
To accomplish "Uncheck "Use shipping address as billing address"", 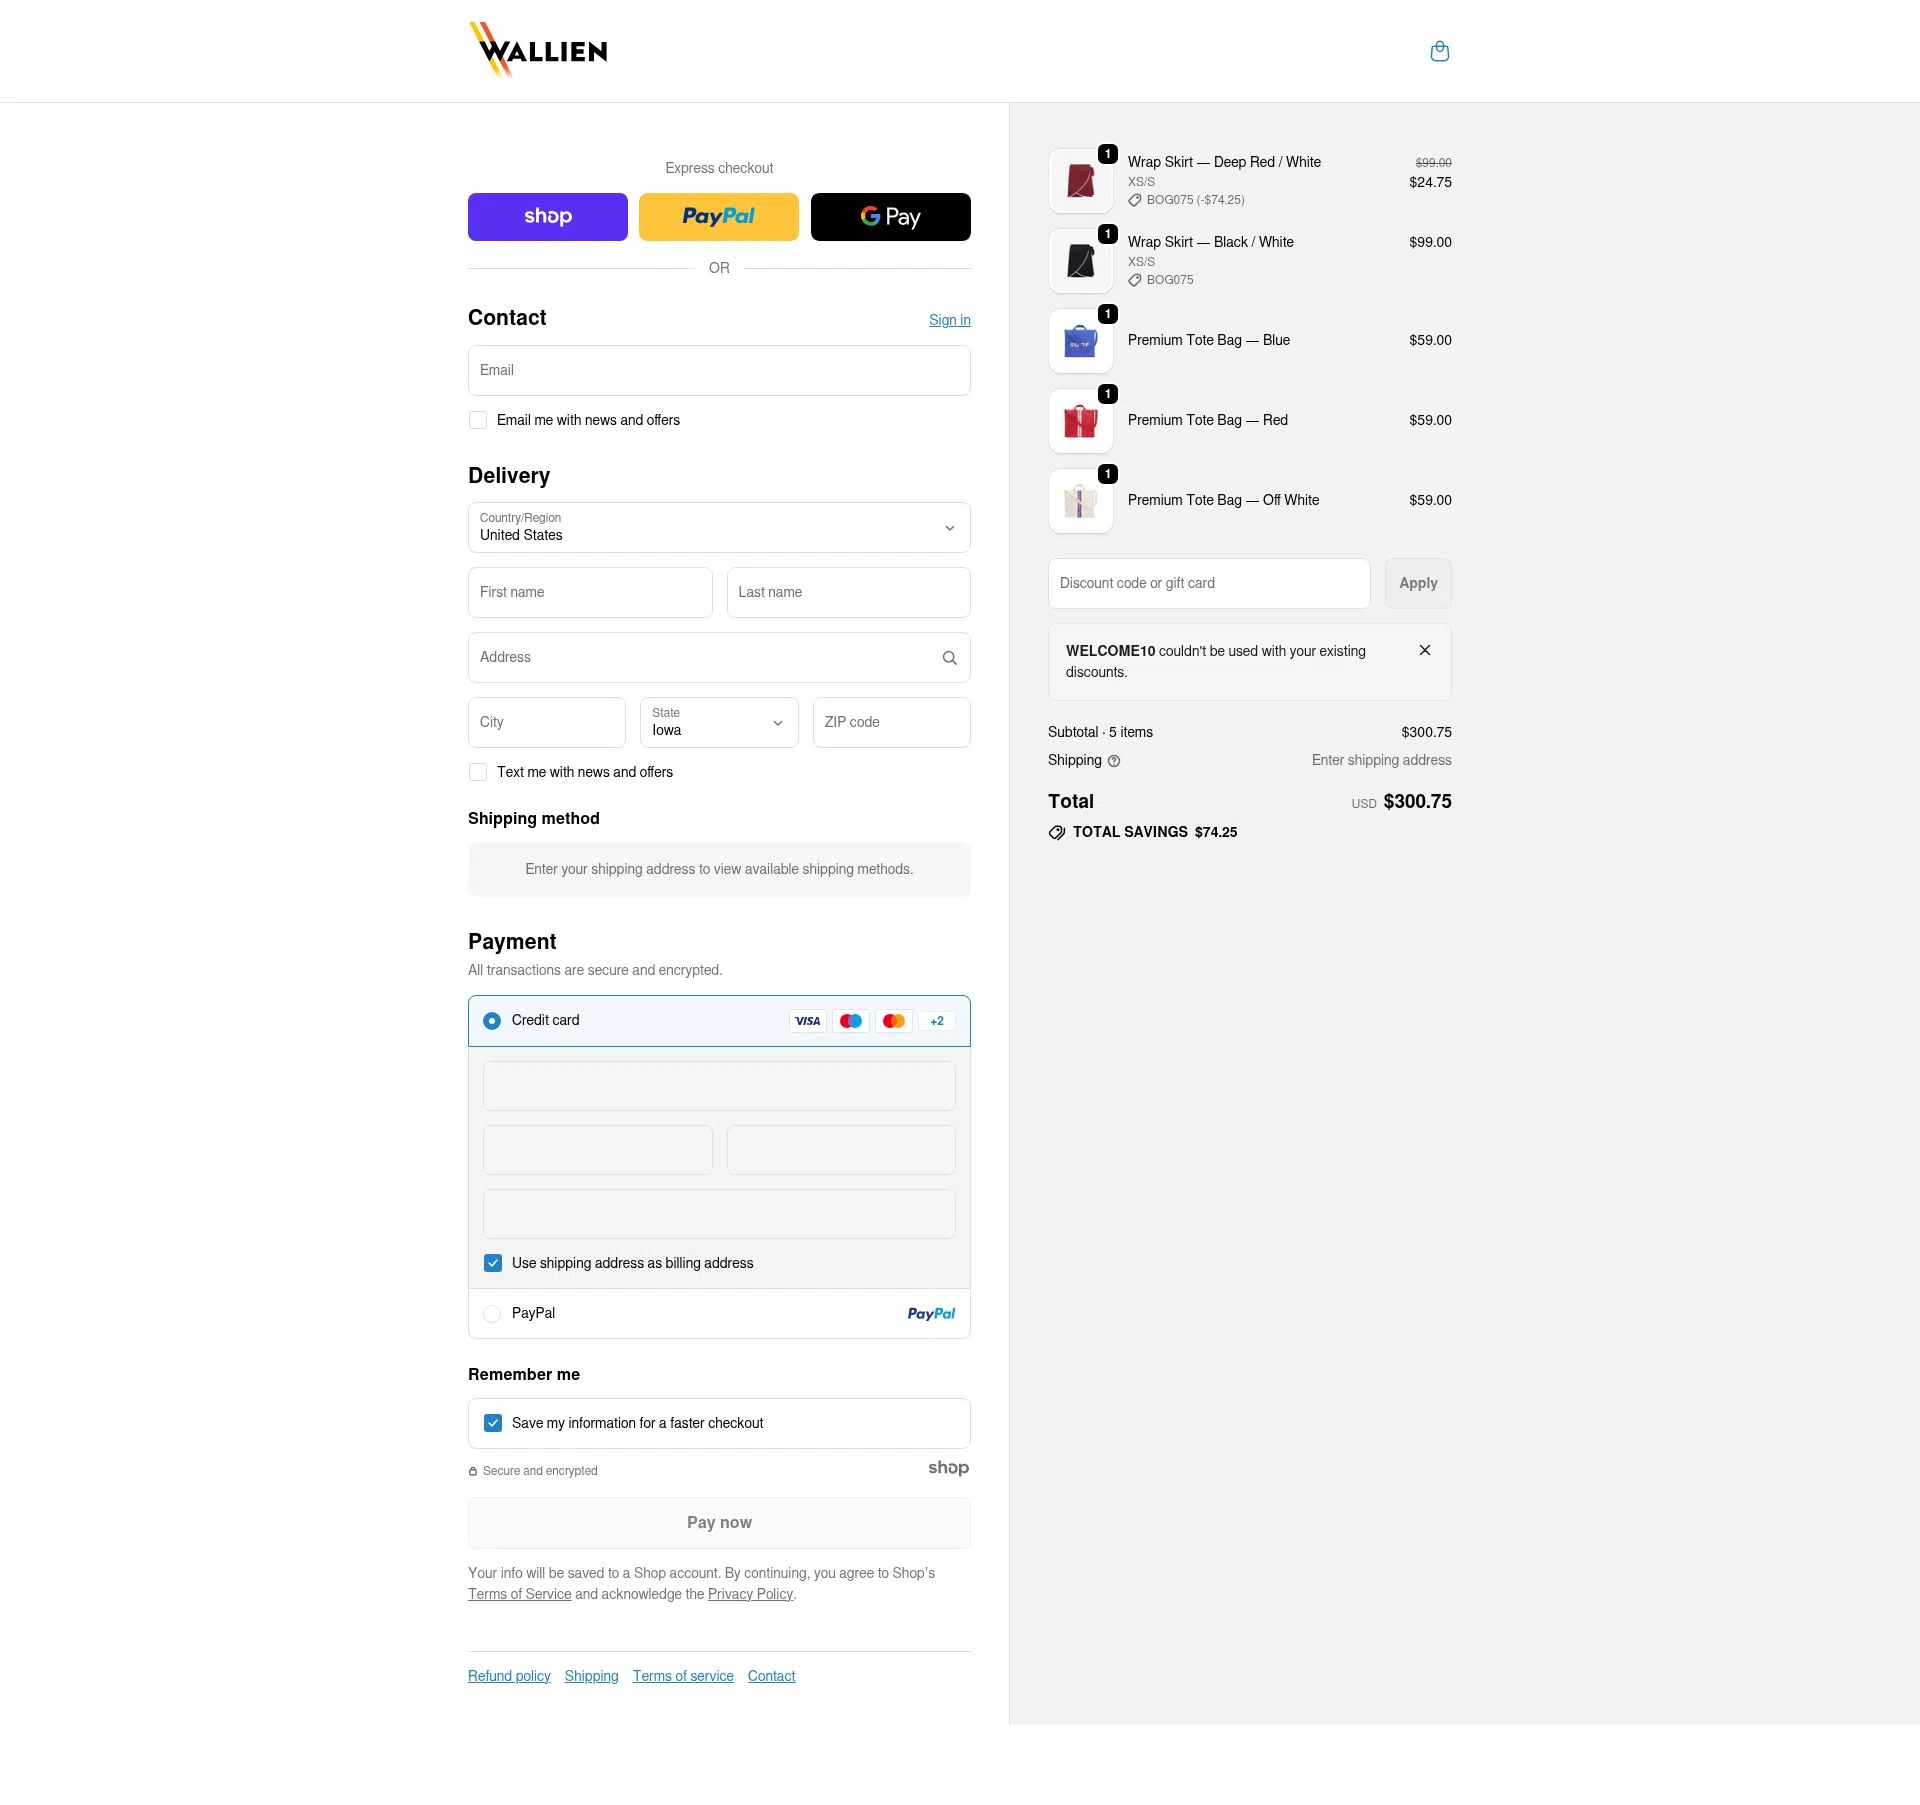I will pos(492,1263).
